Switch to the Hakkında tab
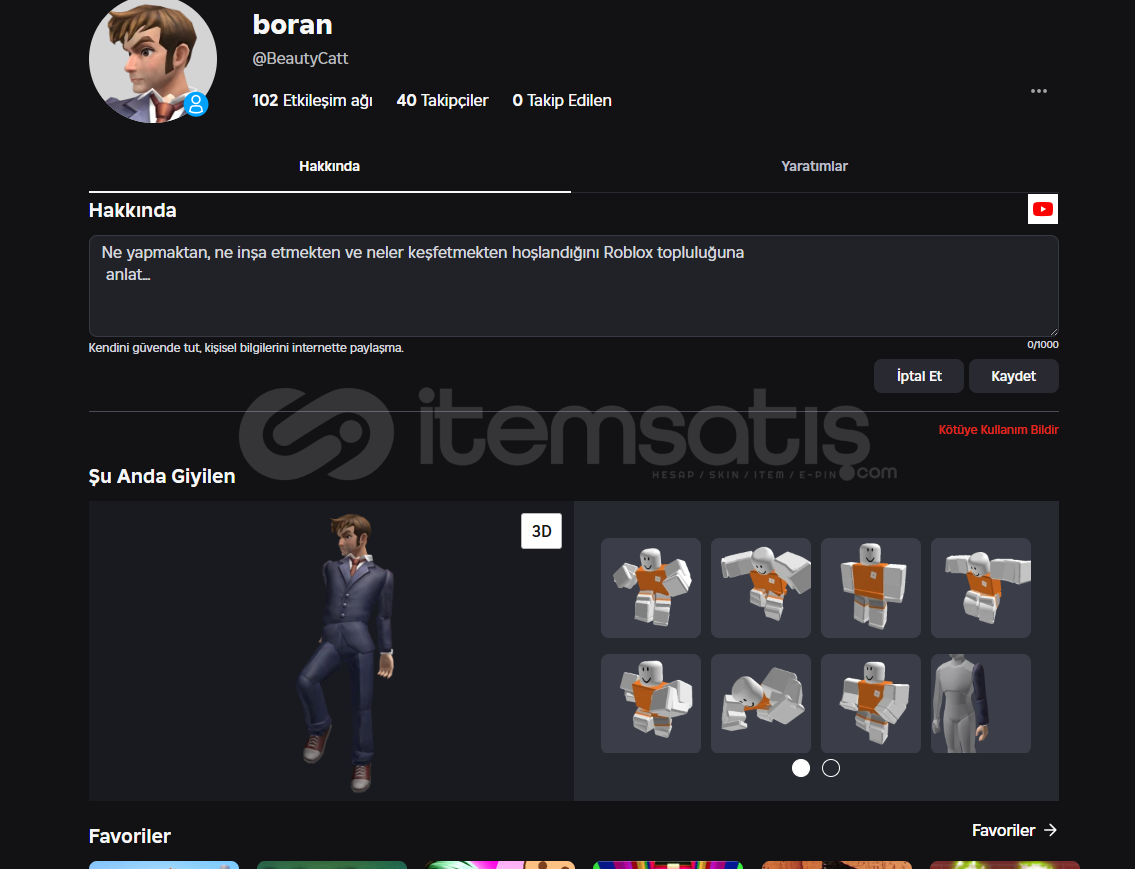 pos(329,166)
